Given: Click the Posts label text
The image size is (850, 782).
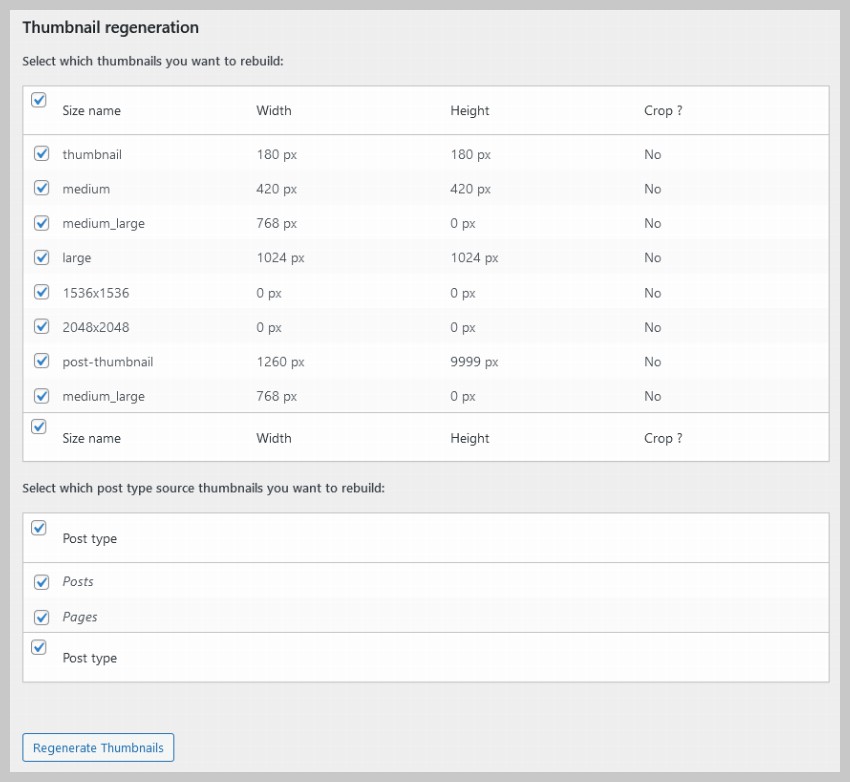Looking at the screenshot, I should click(x=78, y=582).
